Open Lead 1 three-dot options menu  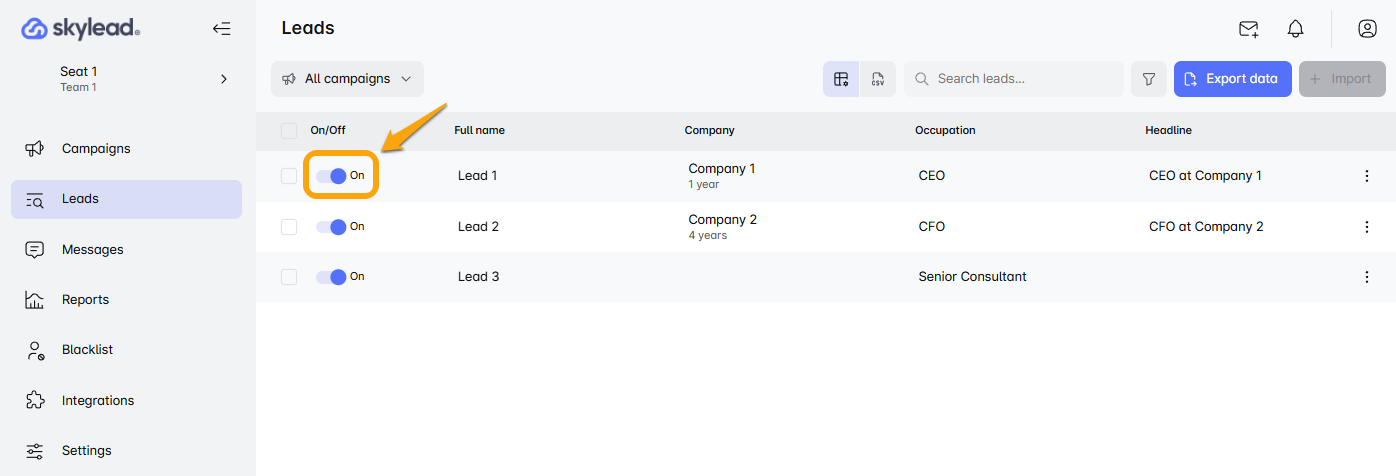click(1366, 176)
